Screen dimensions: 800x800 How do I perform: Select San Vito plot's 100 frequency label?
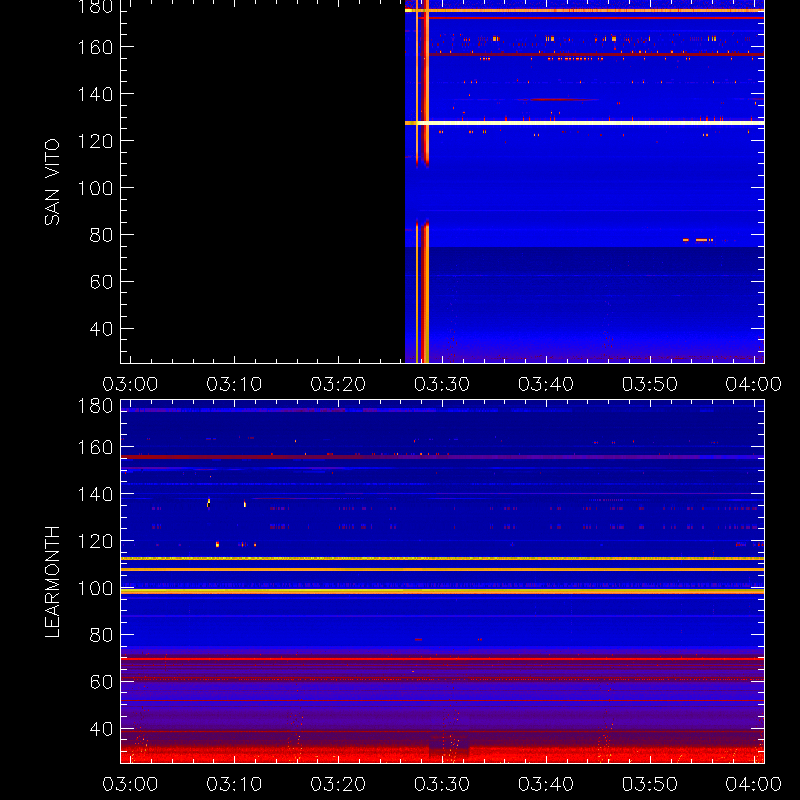tap(95, 188)
